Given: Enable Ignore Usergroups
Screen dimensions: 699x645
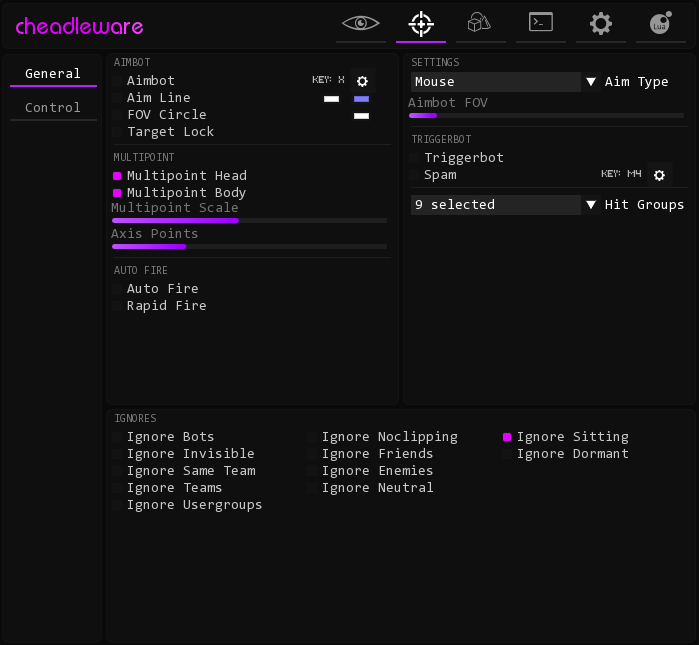Looking at the screenshot, I should tap(117, 505).
